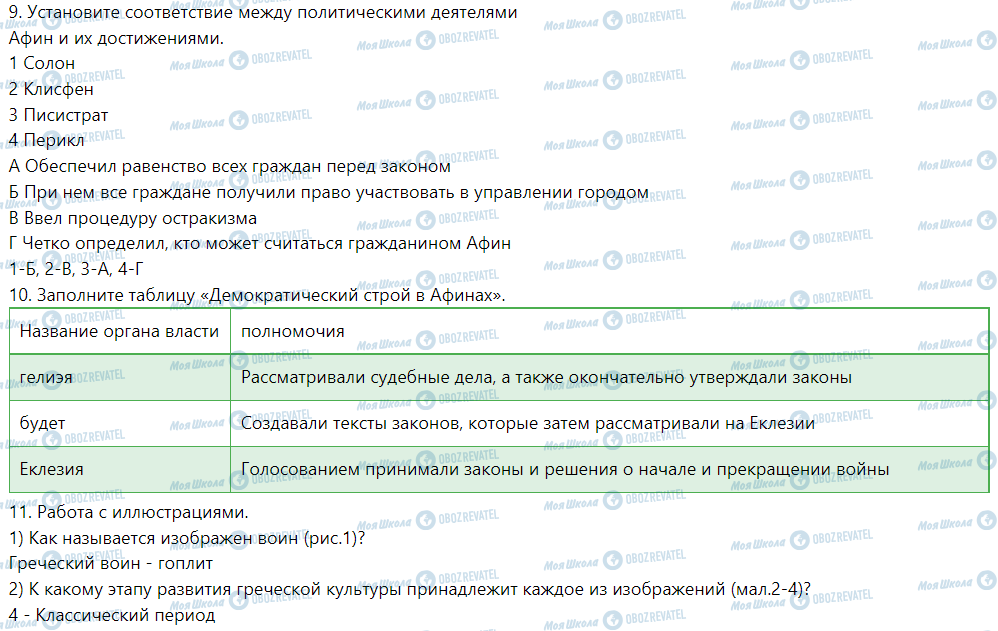Select the "Еклезия" table cell
This screenshot has height=631, width=998.
tap(51, 469)
